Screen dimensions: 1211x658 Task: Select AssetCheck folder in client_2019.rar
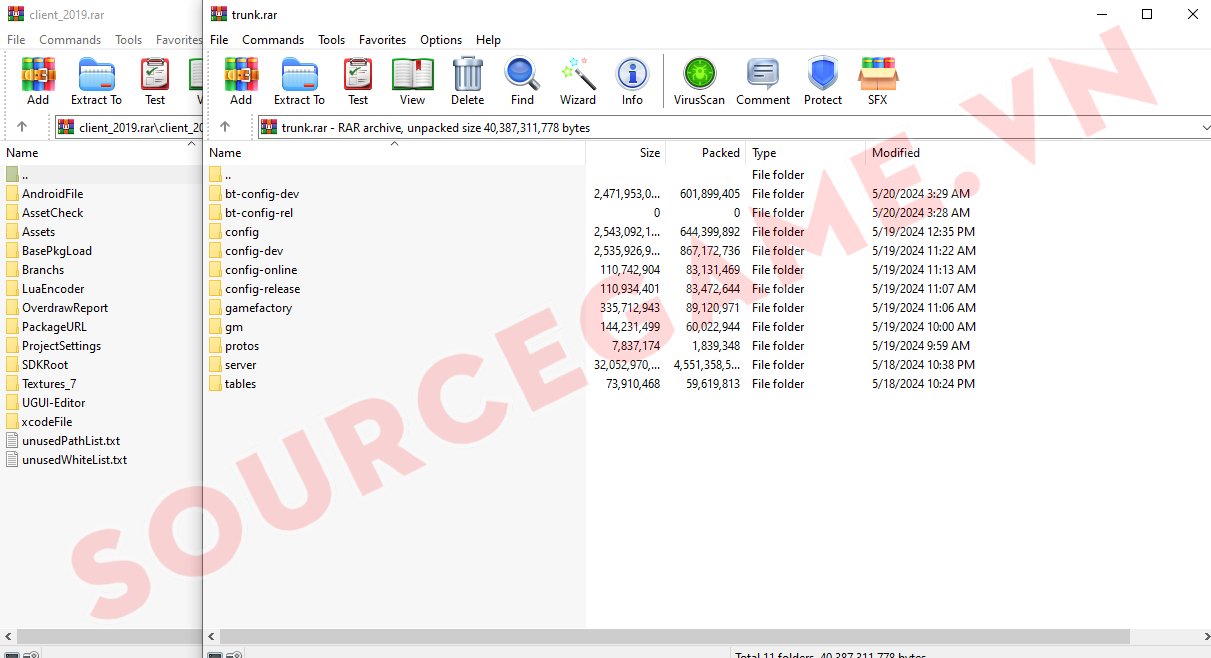(52, 213)
